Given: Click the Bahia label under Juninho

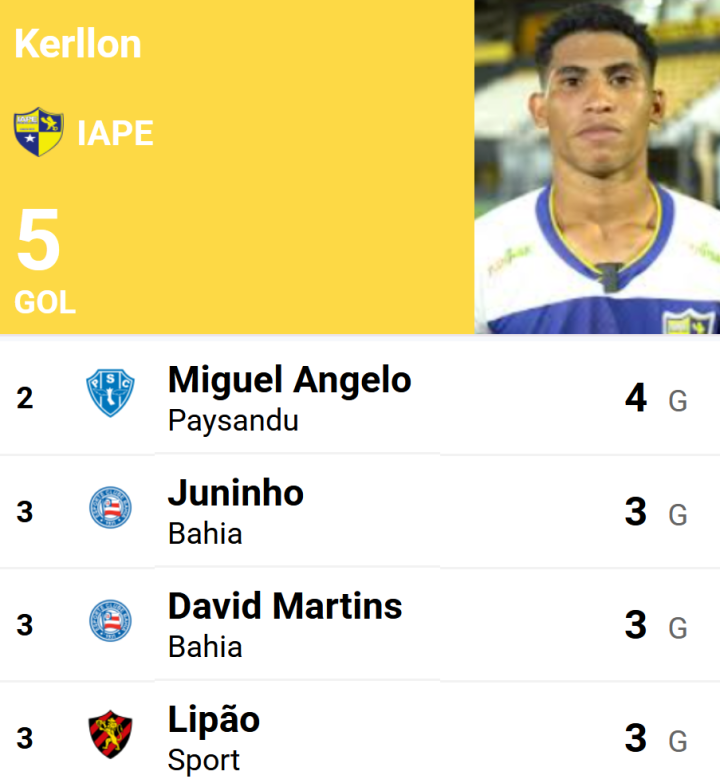Looking at the screenshot, I should (x=205, y=534).
